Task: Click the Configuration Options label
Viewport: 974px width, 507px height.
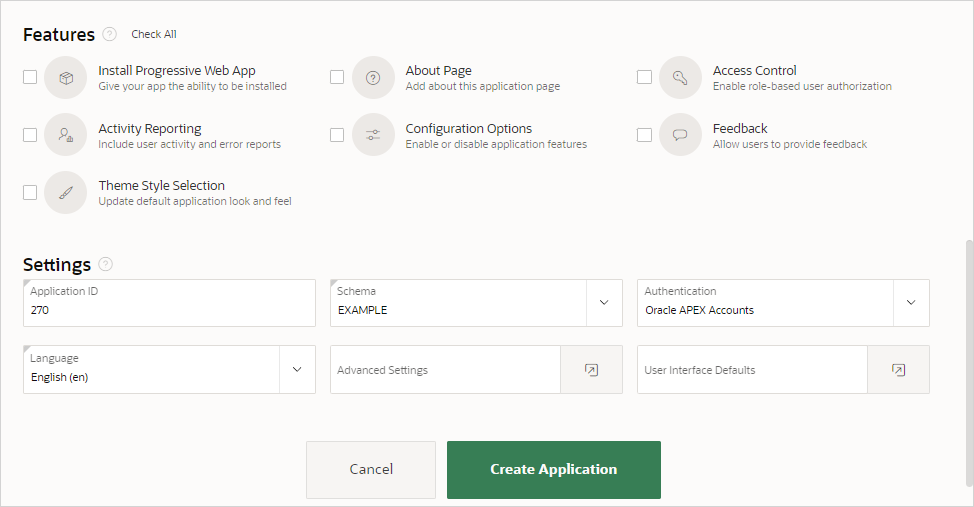Action: pos(468,129)
